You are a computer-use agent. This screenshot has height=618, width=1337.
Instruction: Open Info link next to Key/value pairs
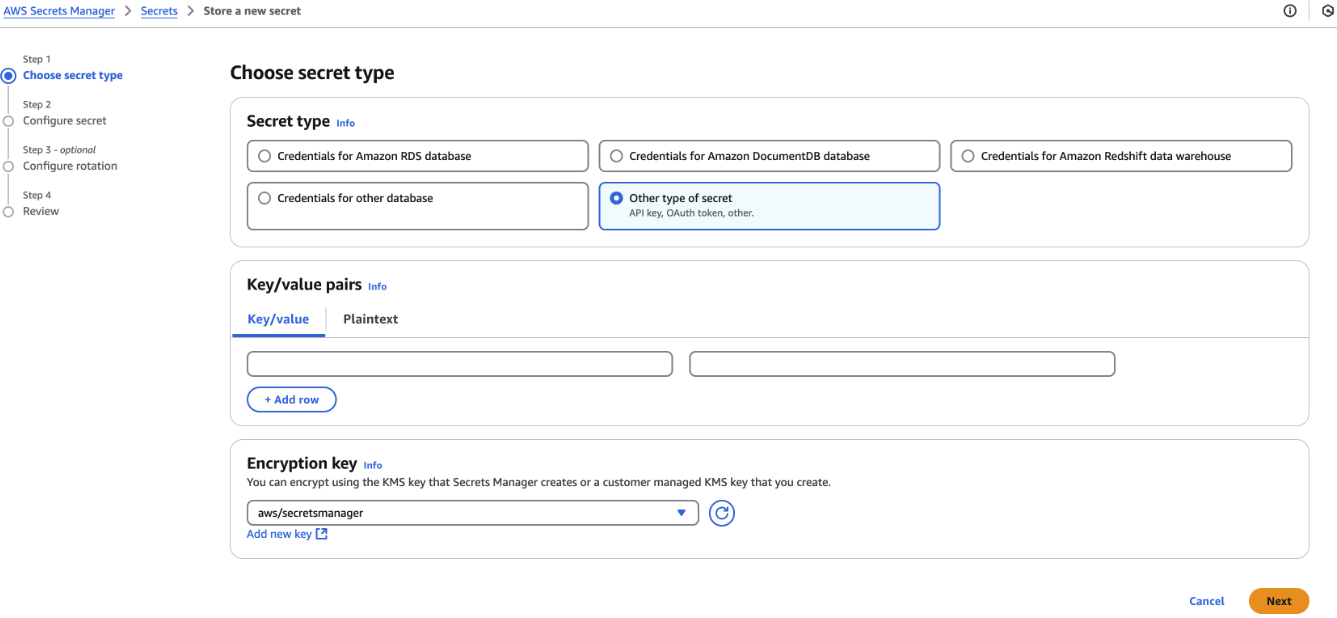pos(377,286)
